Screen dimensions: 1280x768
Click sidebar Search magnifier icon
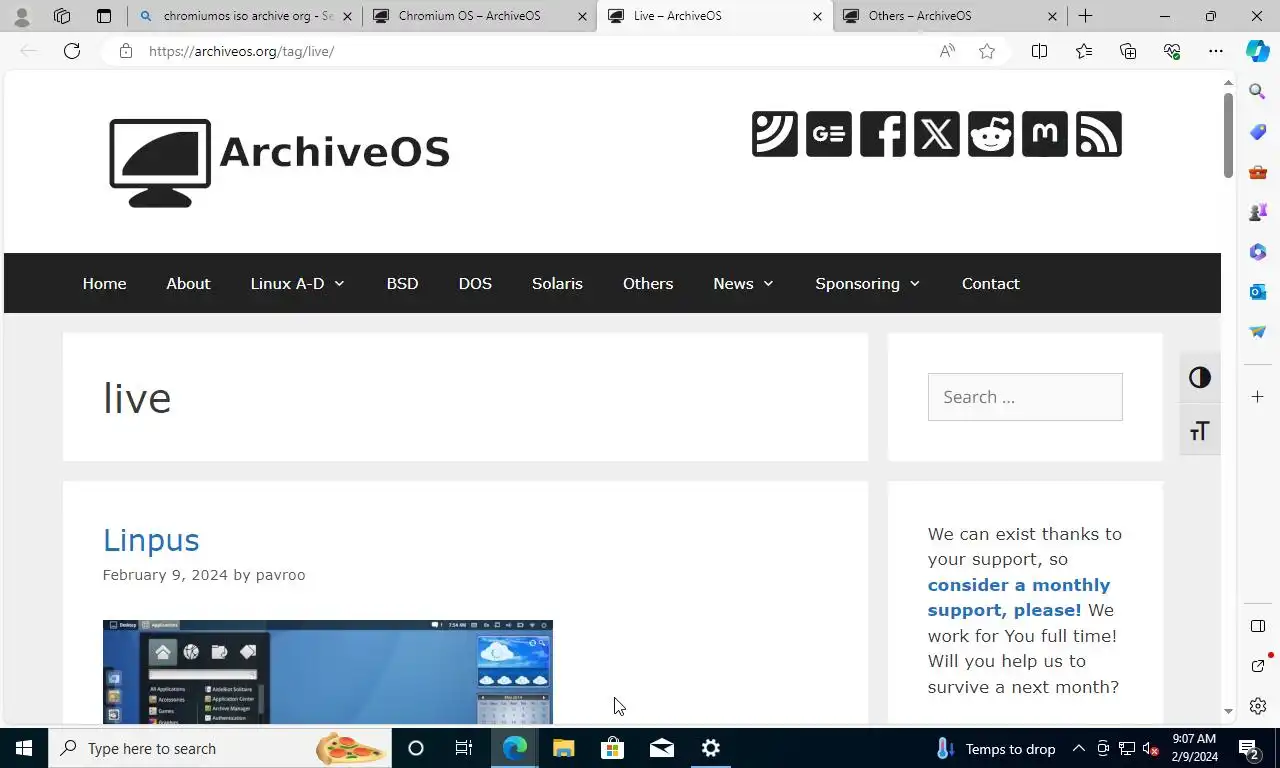click(1258, 92)
